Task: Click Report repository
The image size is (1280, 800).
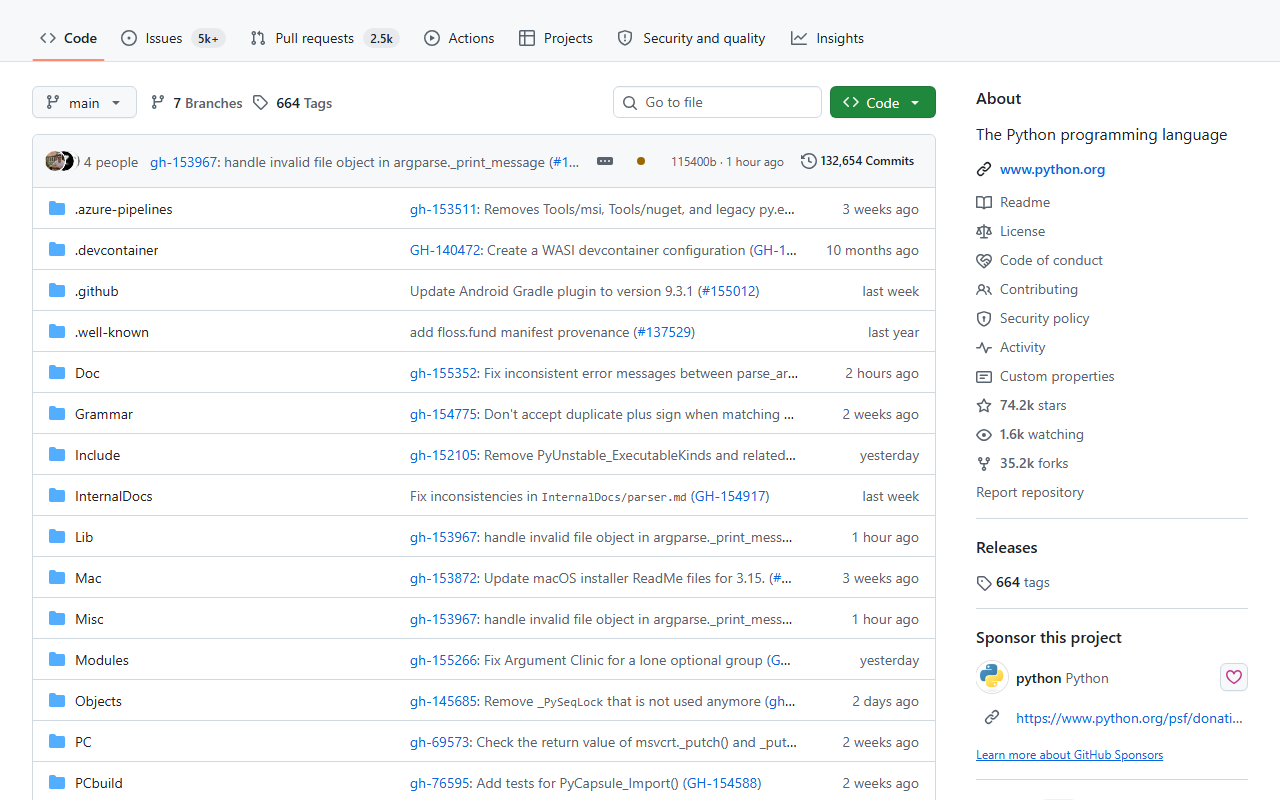Action: click(1029, 492)
